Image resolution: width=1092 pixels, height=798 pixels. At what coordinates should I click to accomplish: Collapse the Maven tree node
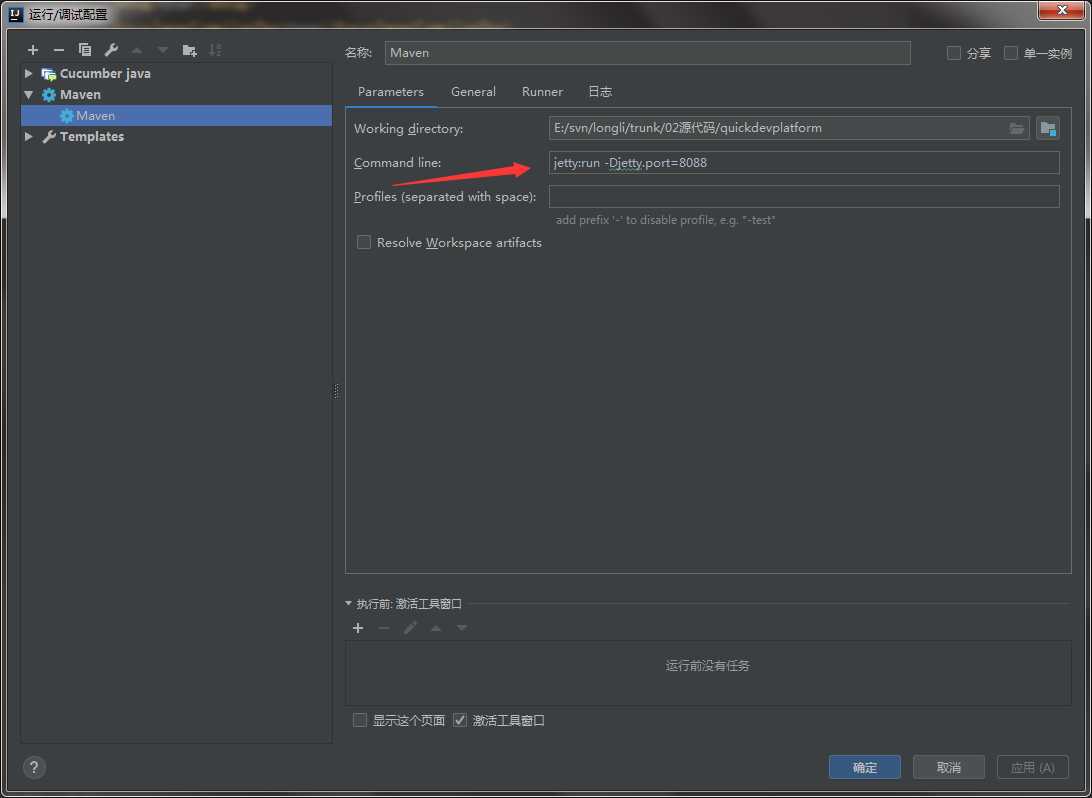click(x=29, y=94)
